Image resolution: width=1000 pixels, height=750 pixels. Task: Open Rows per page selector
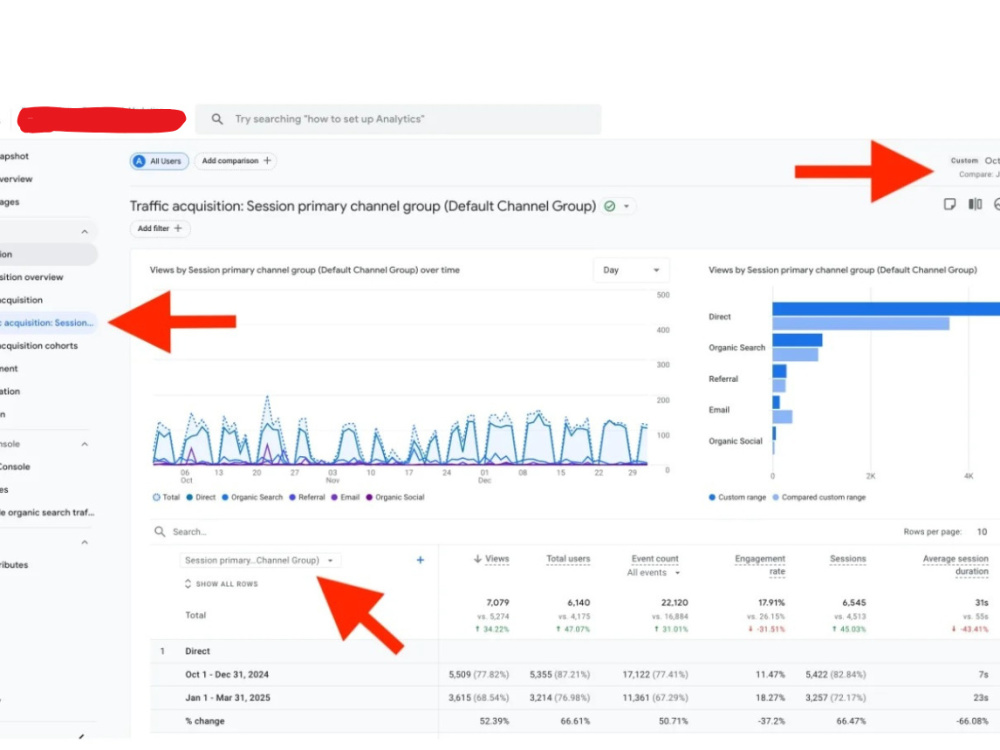[982, 532]
